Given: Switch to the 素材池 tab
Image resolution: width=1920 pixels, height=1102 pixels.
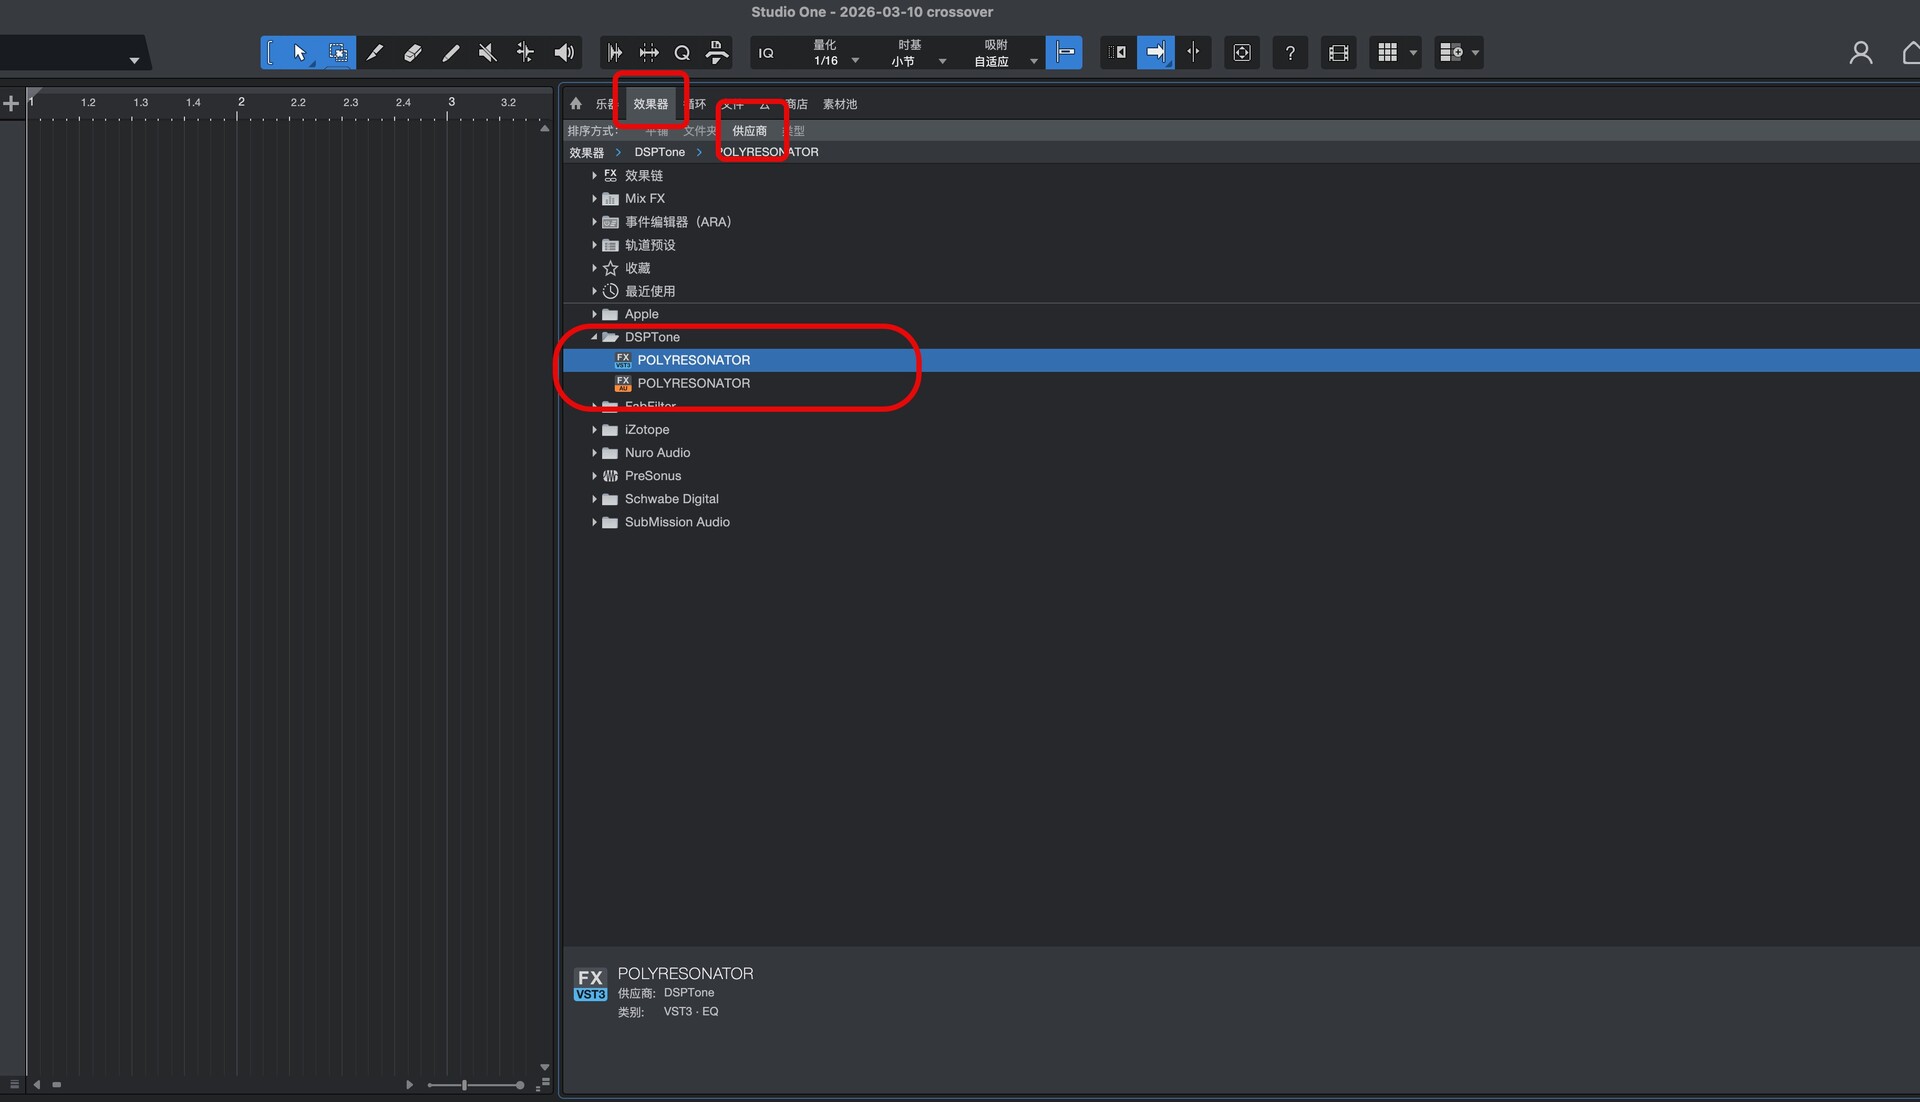Looking at the screenshot, I should [x=839, y=104].
